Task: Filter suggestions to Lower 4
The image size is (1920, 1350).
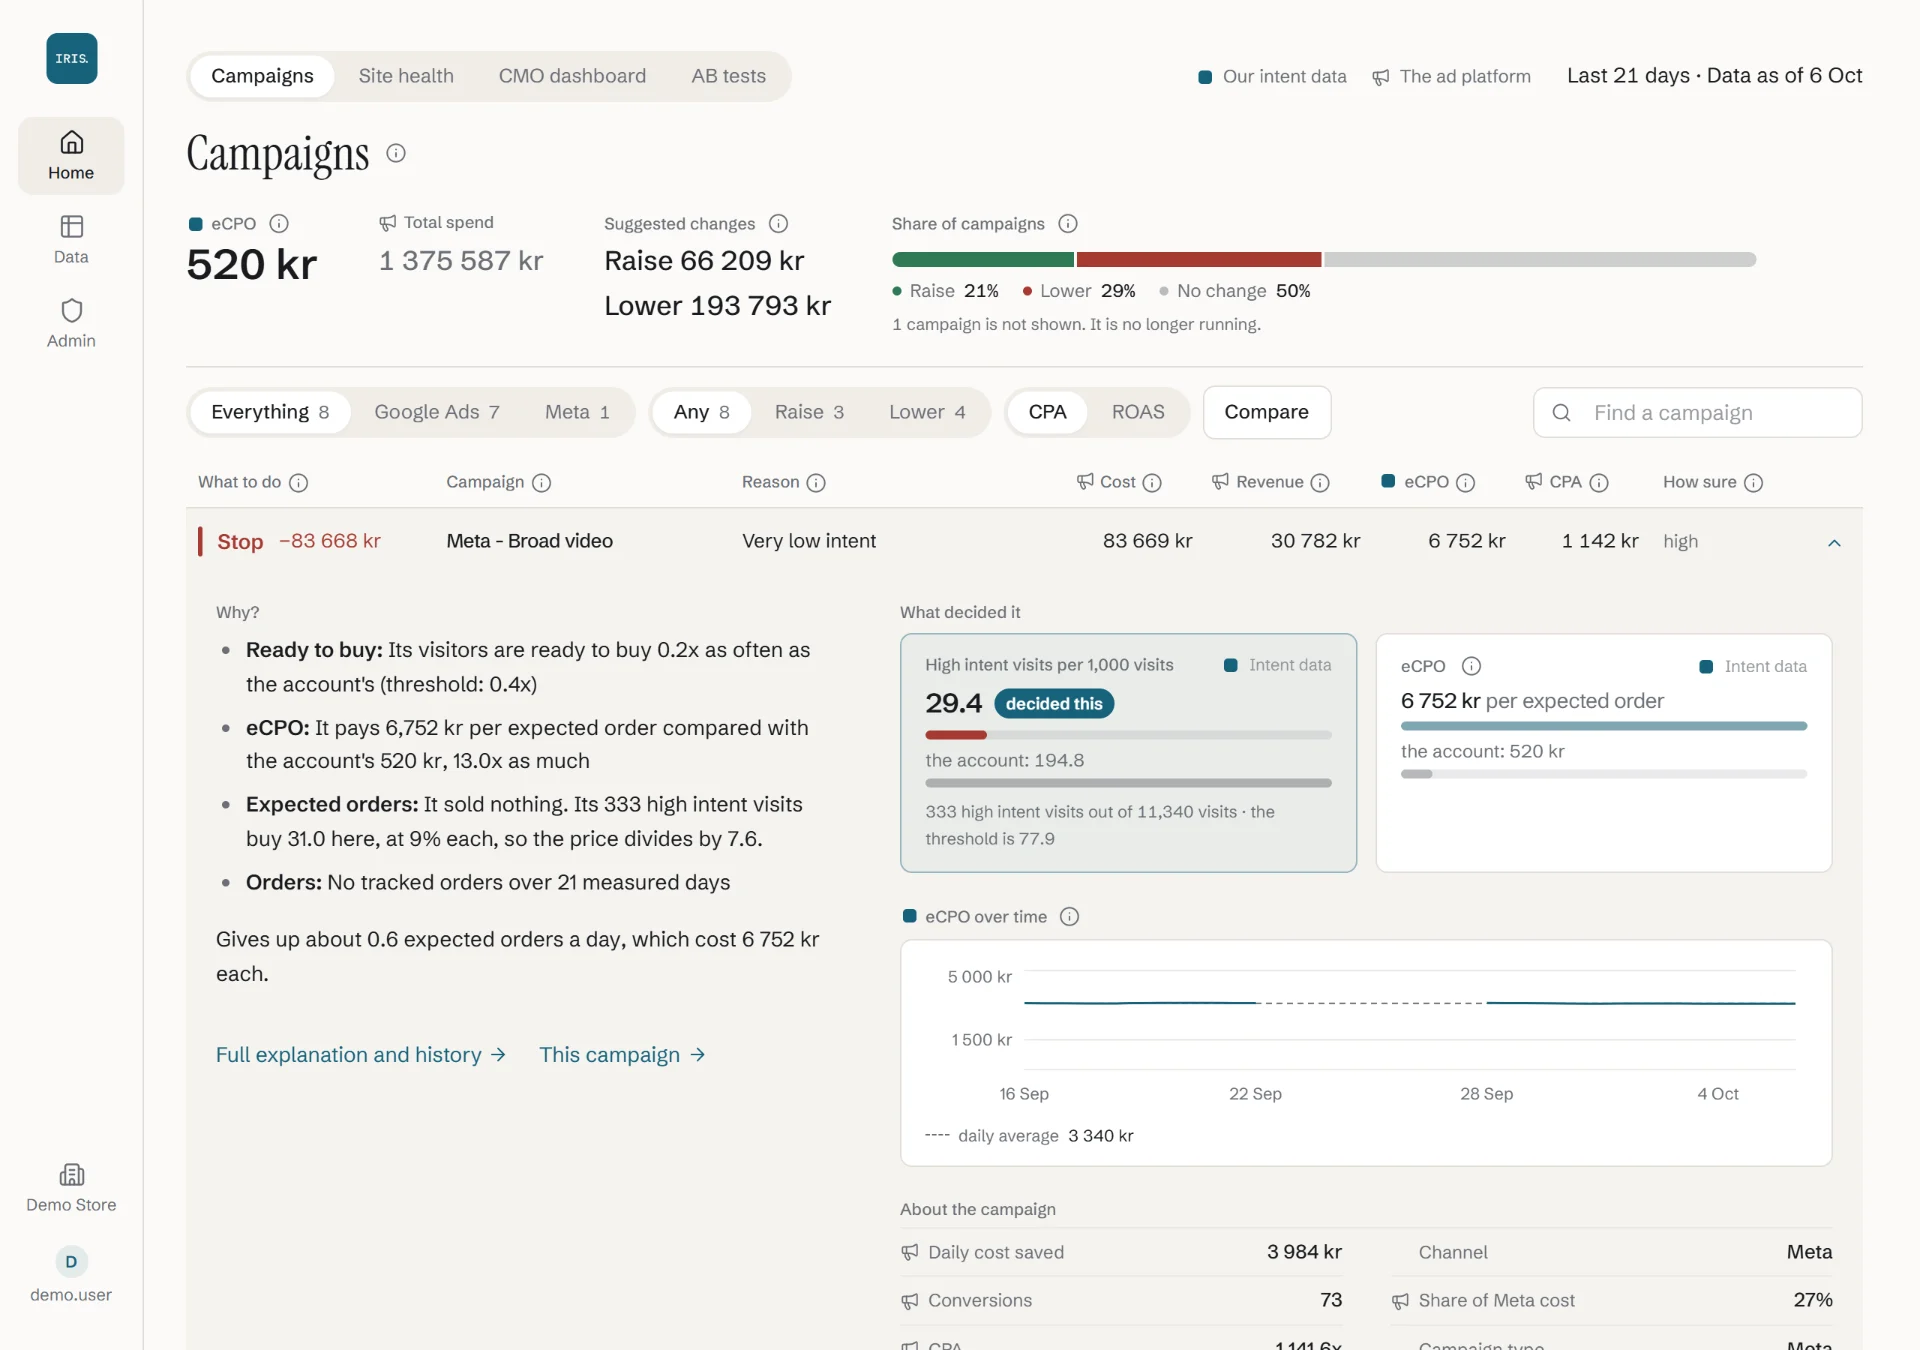Action: (x=927, y=412)
